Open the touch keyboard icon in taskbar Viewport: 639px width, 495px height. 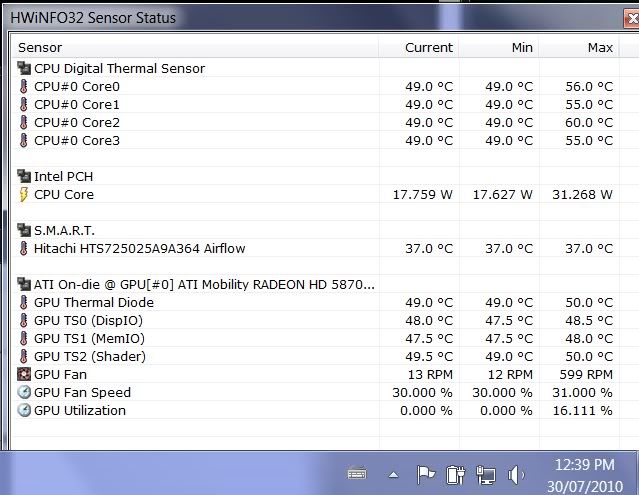(x=357, y=473)
